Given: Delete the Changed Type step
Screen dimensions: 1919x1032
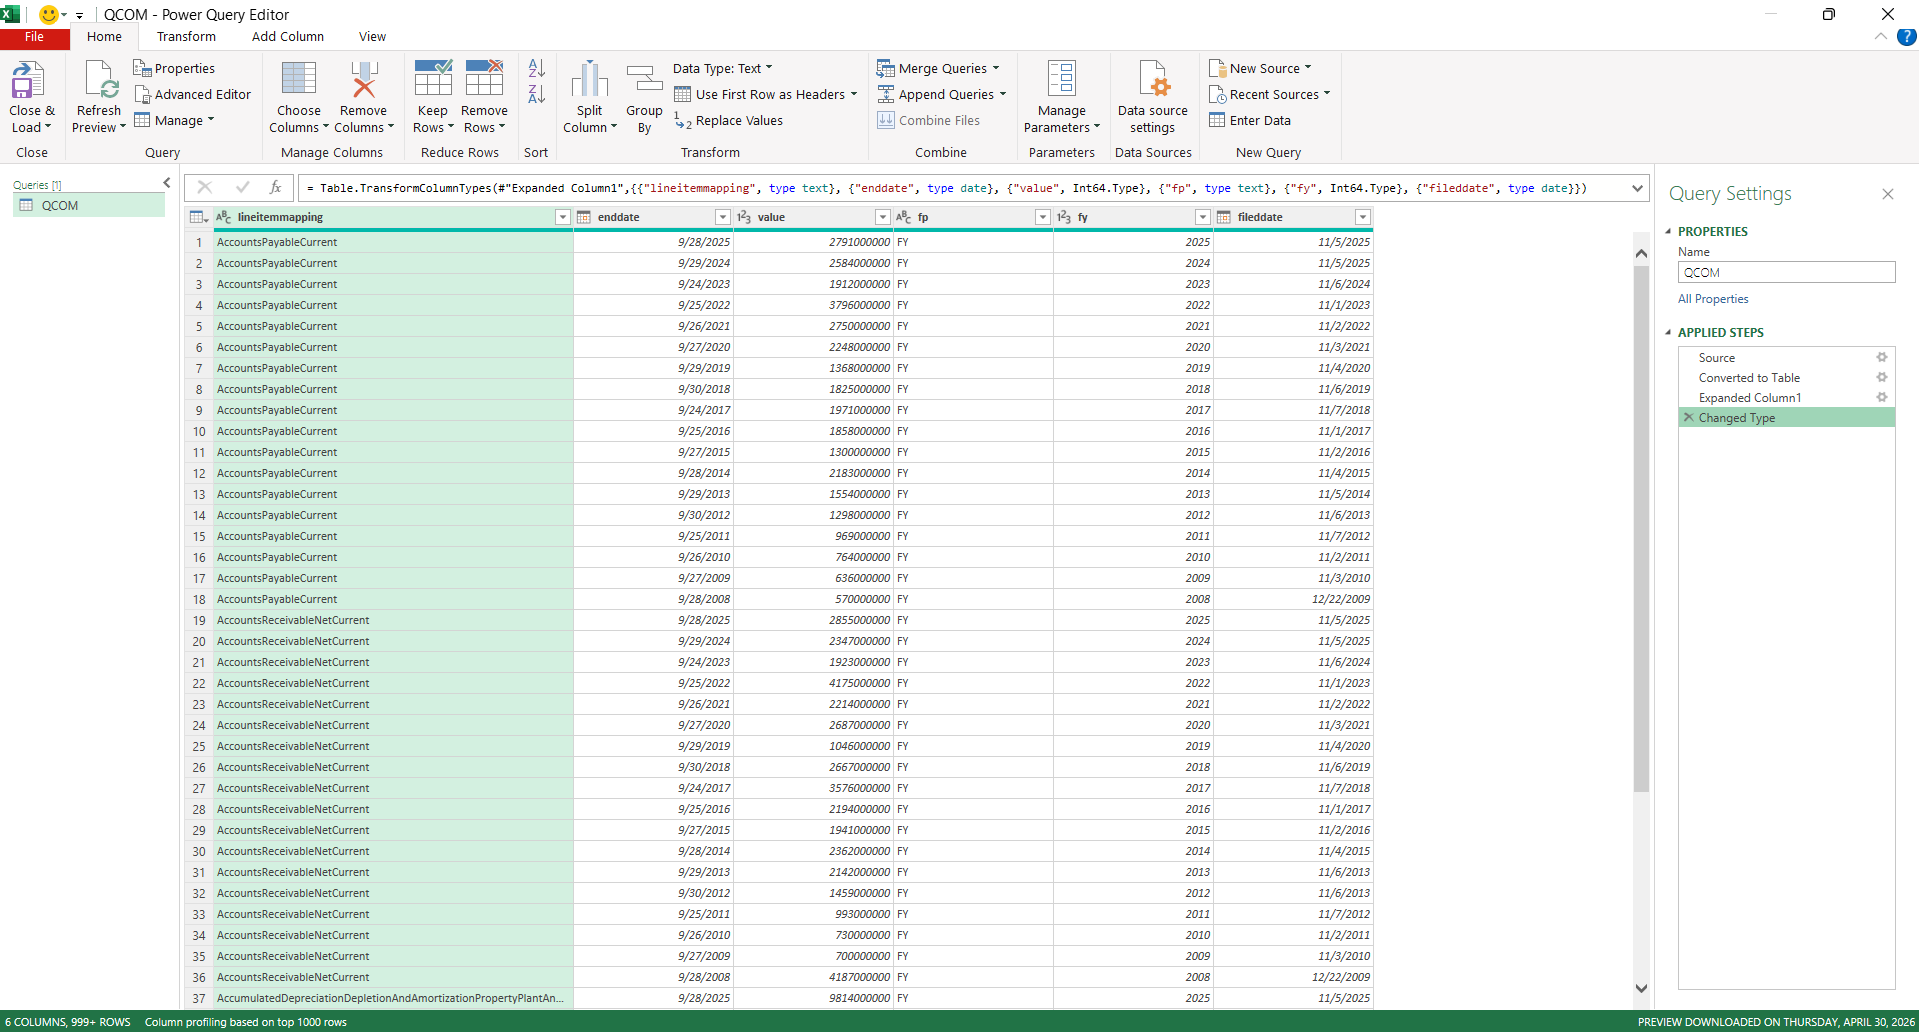Looking at the screenshot, I should pyautogui.click(x=1689, y=417).
